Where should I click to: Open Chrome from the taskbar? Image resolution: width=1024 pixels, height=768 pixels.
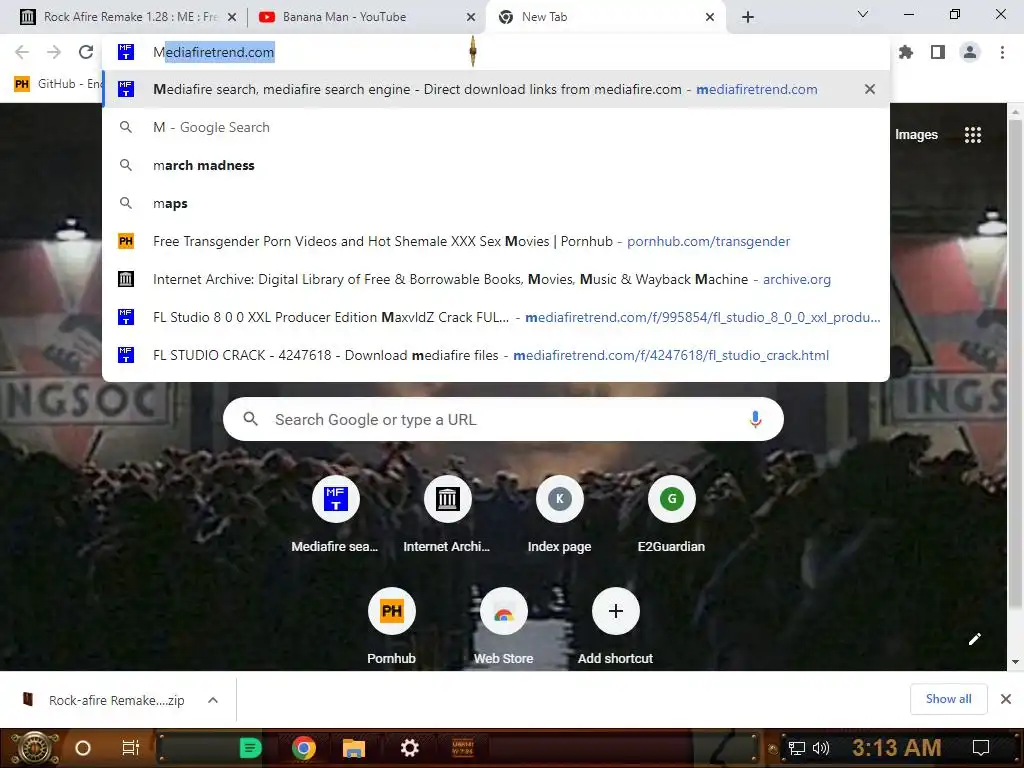coord(304,748)
